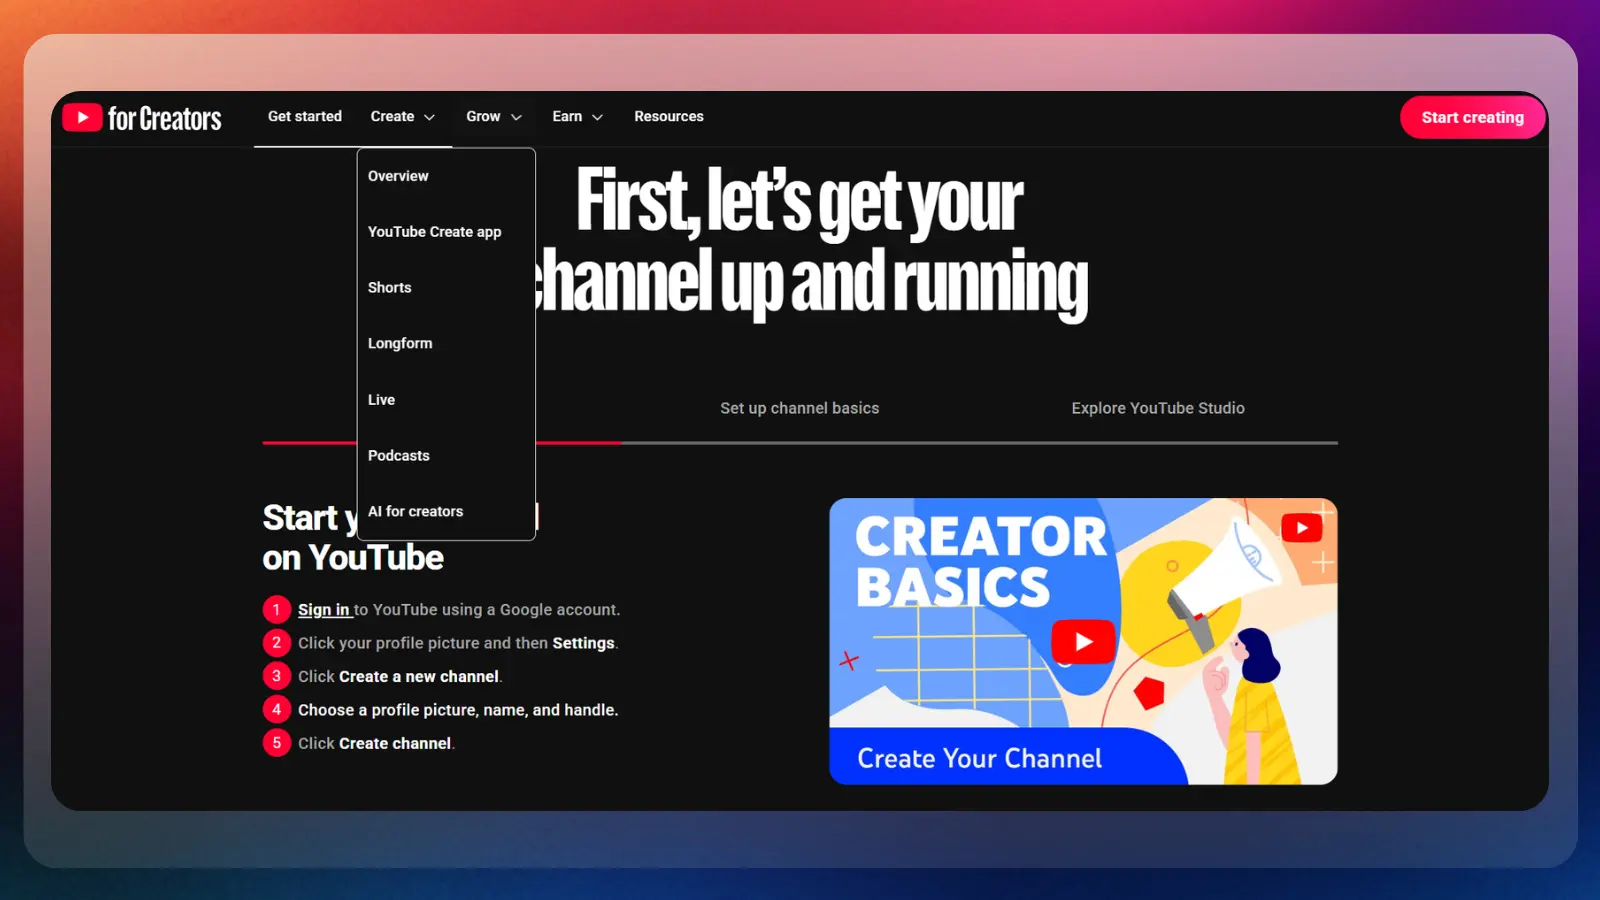Select AI for creators menu entry
The height and width of the screenshot is (900, 1600).
[x=415, y=512]
